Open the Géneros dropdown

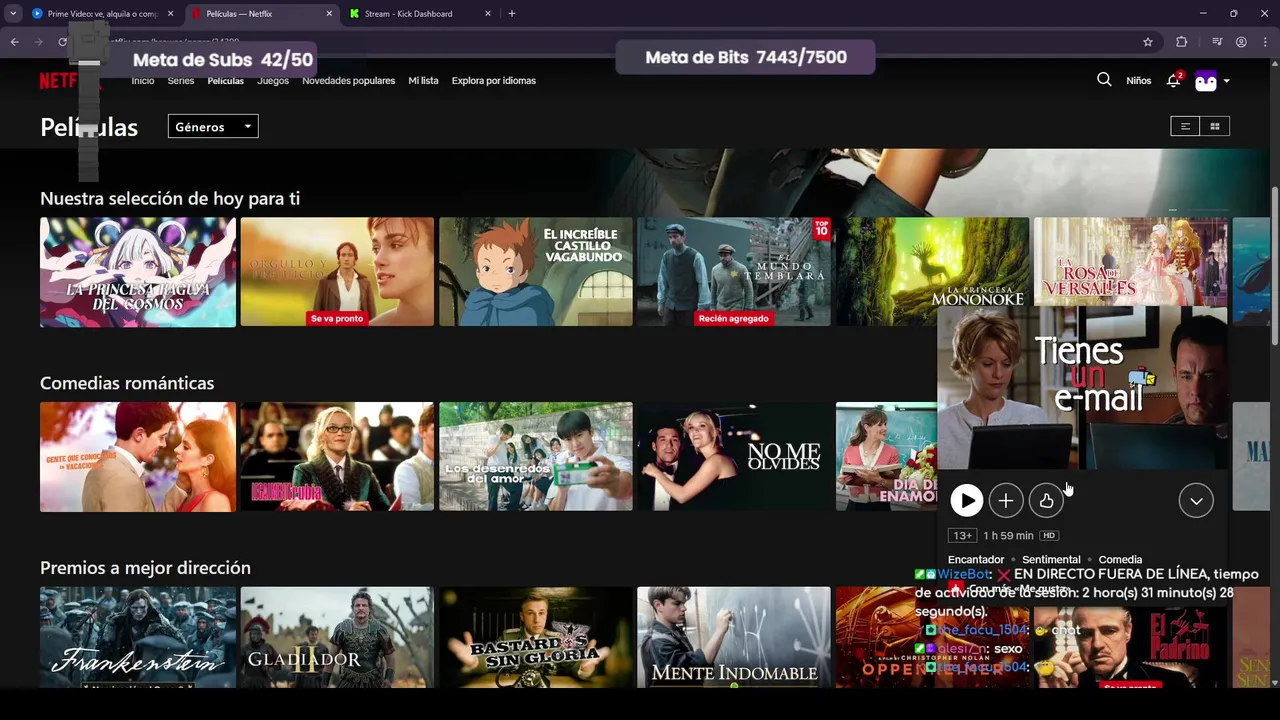tap(213, 127)
